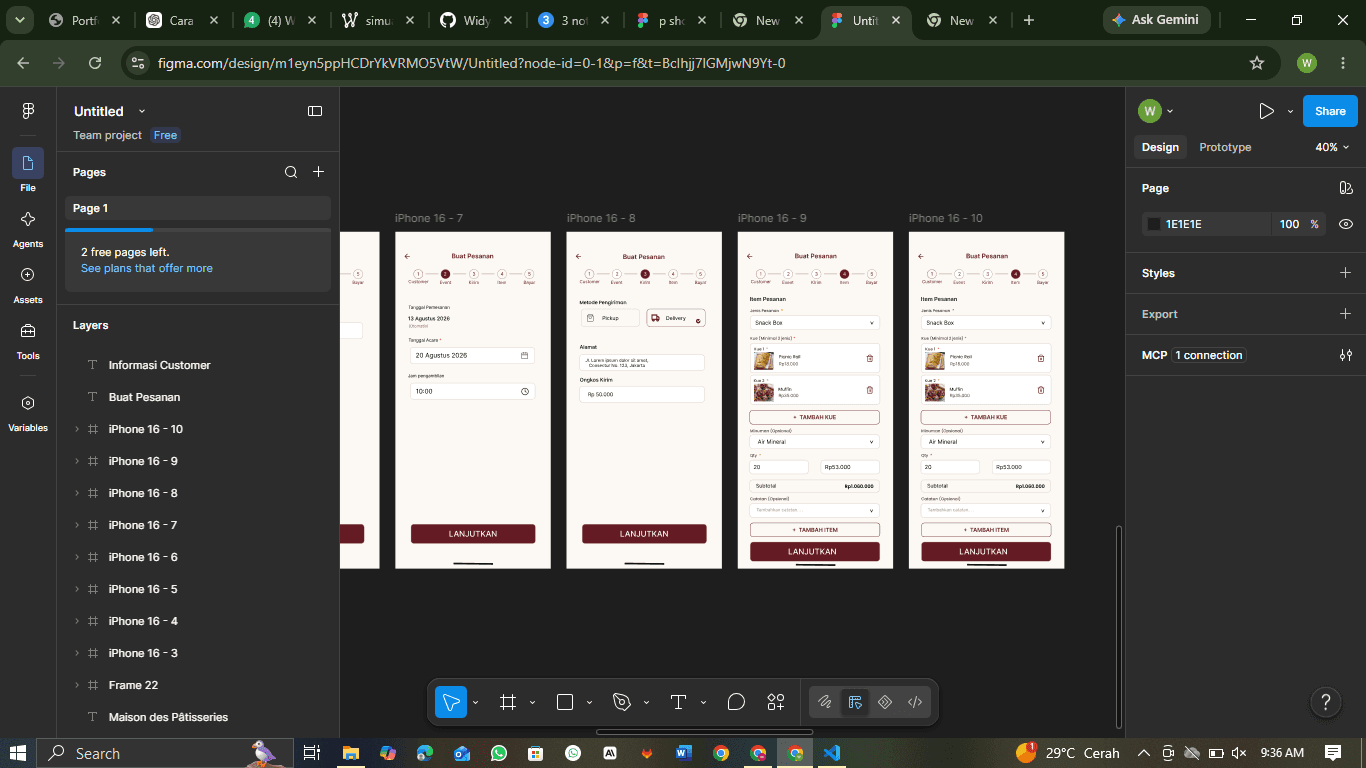Toggle the minimize UI panel icon
Viewport: 1366px width, 768px height.
(x=315, y=111)
